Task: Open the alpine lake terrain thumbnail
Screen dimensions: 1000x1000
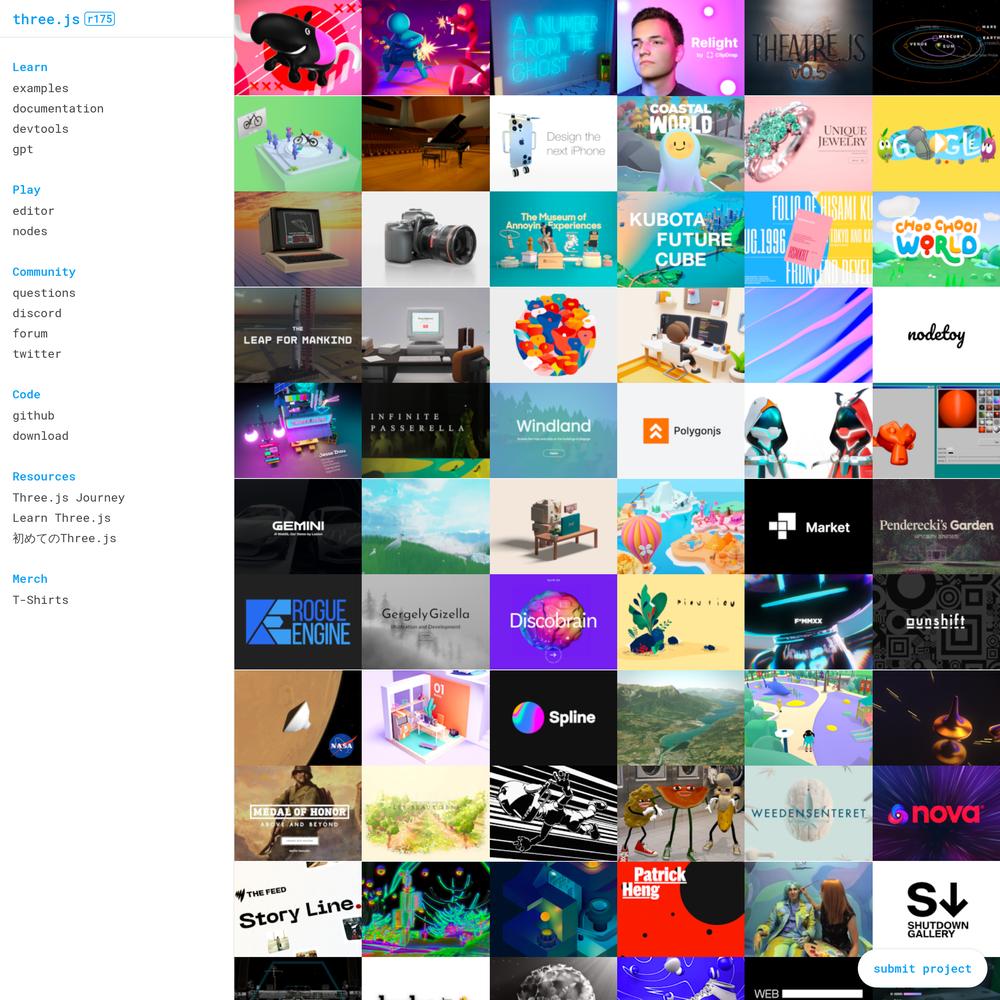Action: tap(680, 717)
